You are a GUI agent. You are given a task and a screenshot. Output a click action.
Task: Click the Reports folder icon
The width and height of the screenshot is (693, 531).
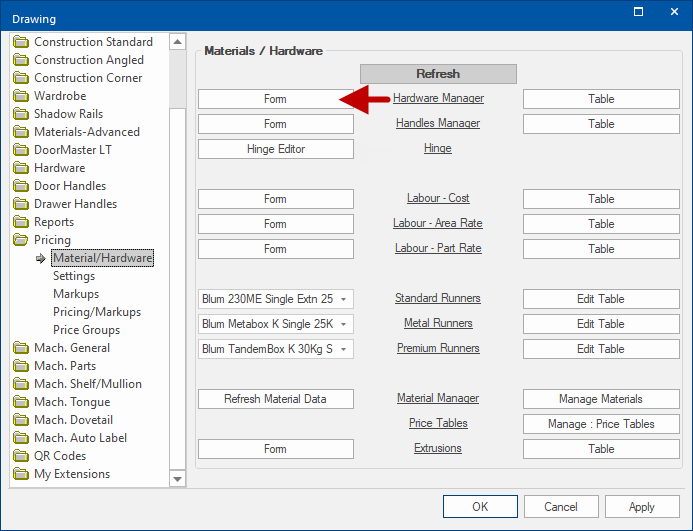pyautogui.click(x=21, y=222)
